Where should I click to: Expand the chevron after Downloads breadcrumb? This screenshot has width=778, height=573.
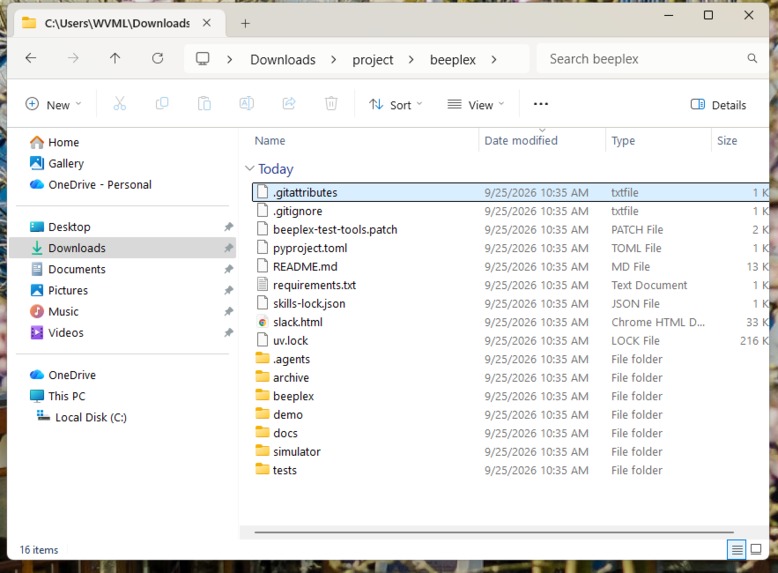point(333,60)
